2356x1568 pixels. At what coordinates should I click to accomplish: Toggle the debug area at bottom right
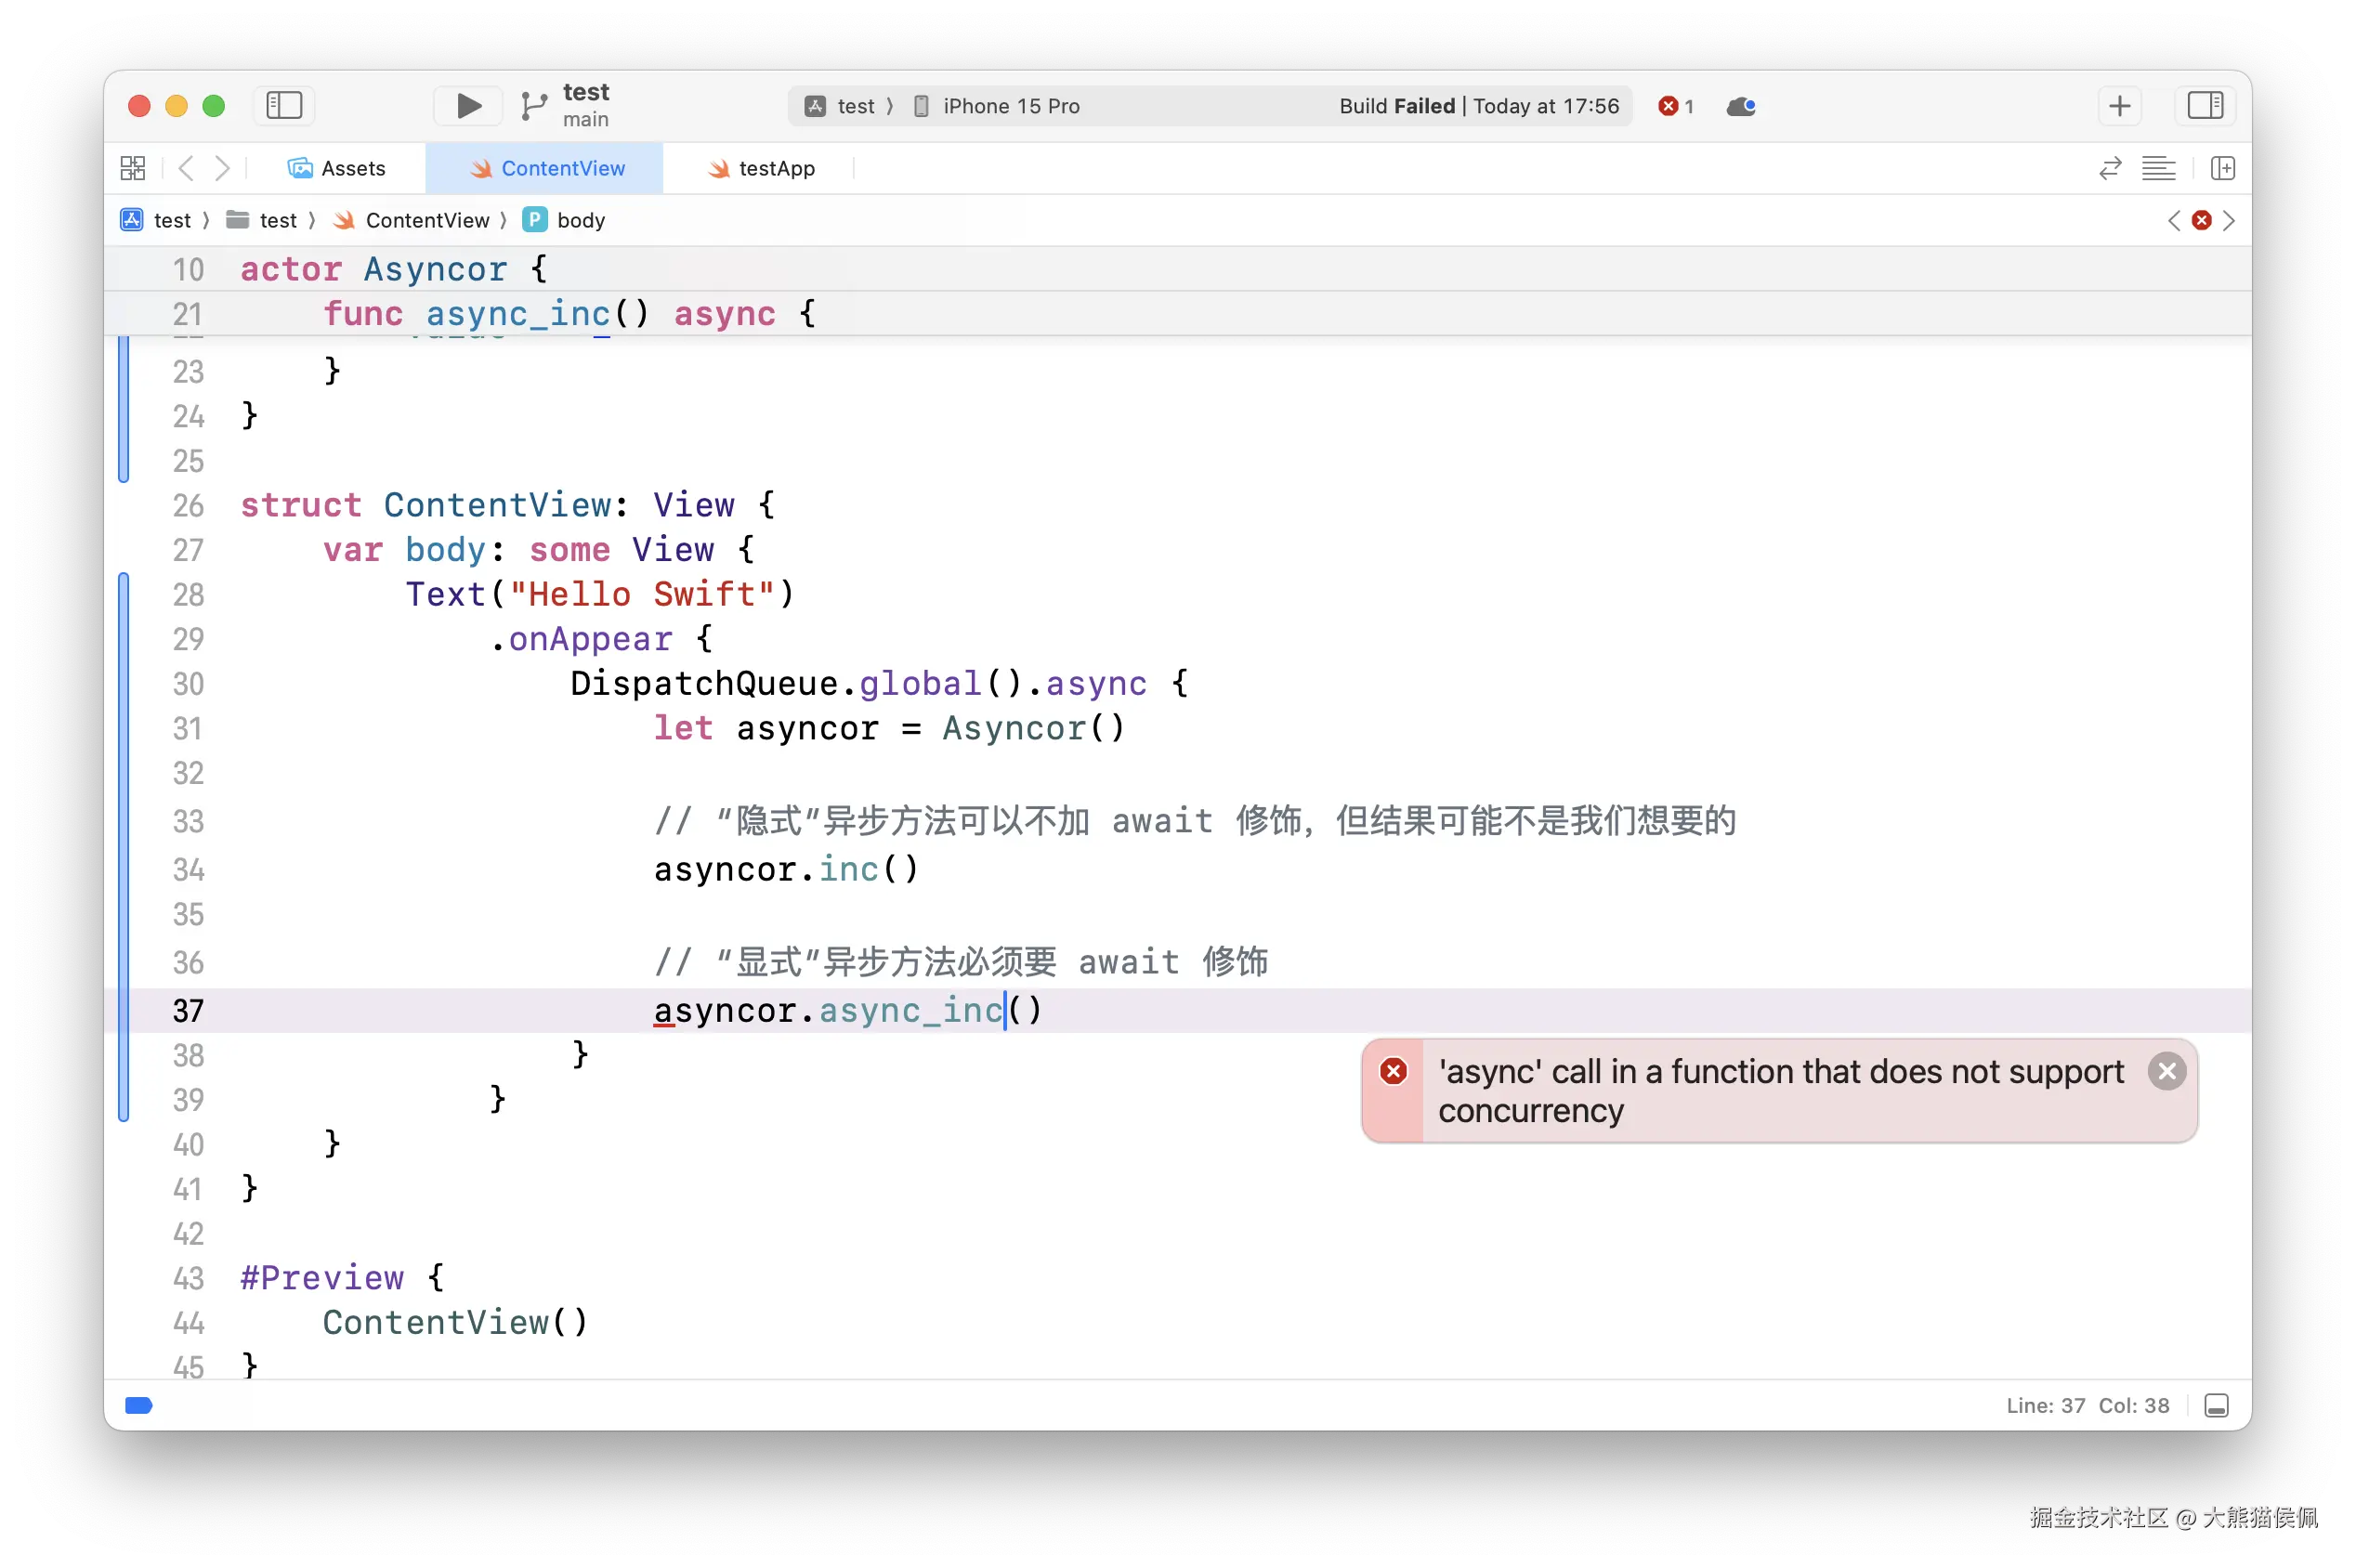2216,1406
